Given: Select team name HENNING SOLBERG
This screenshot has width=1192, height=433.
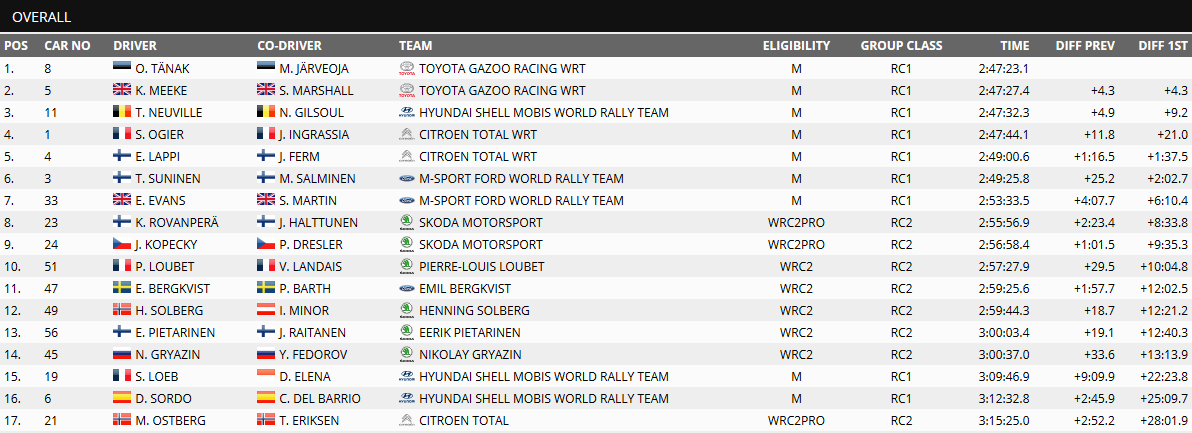Looking at the screenshot, I should coord(474,311).
